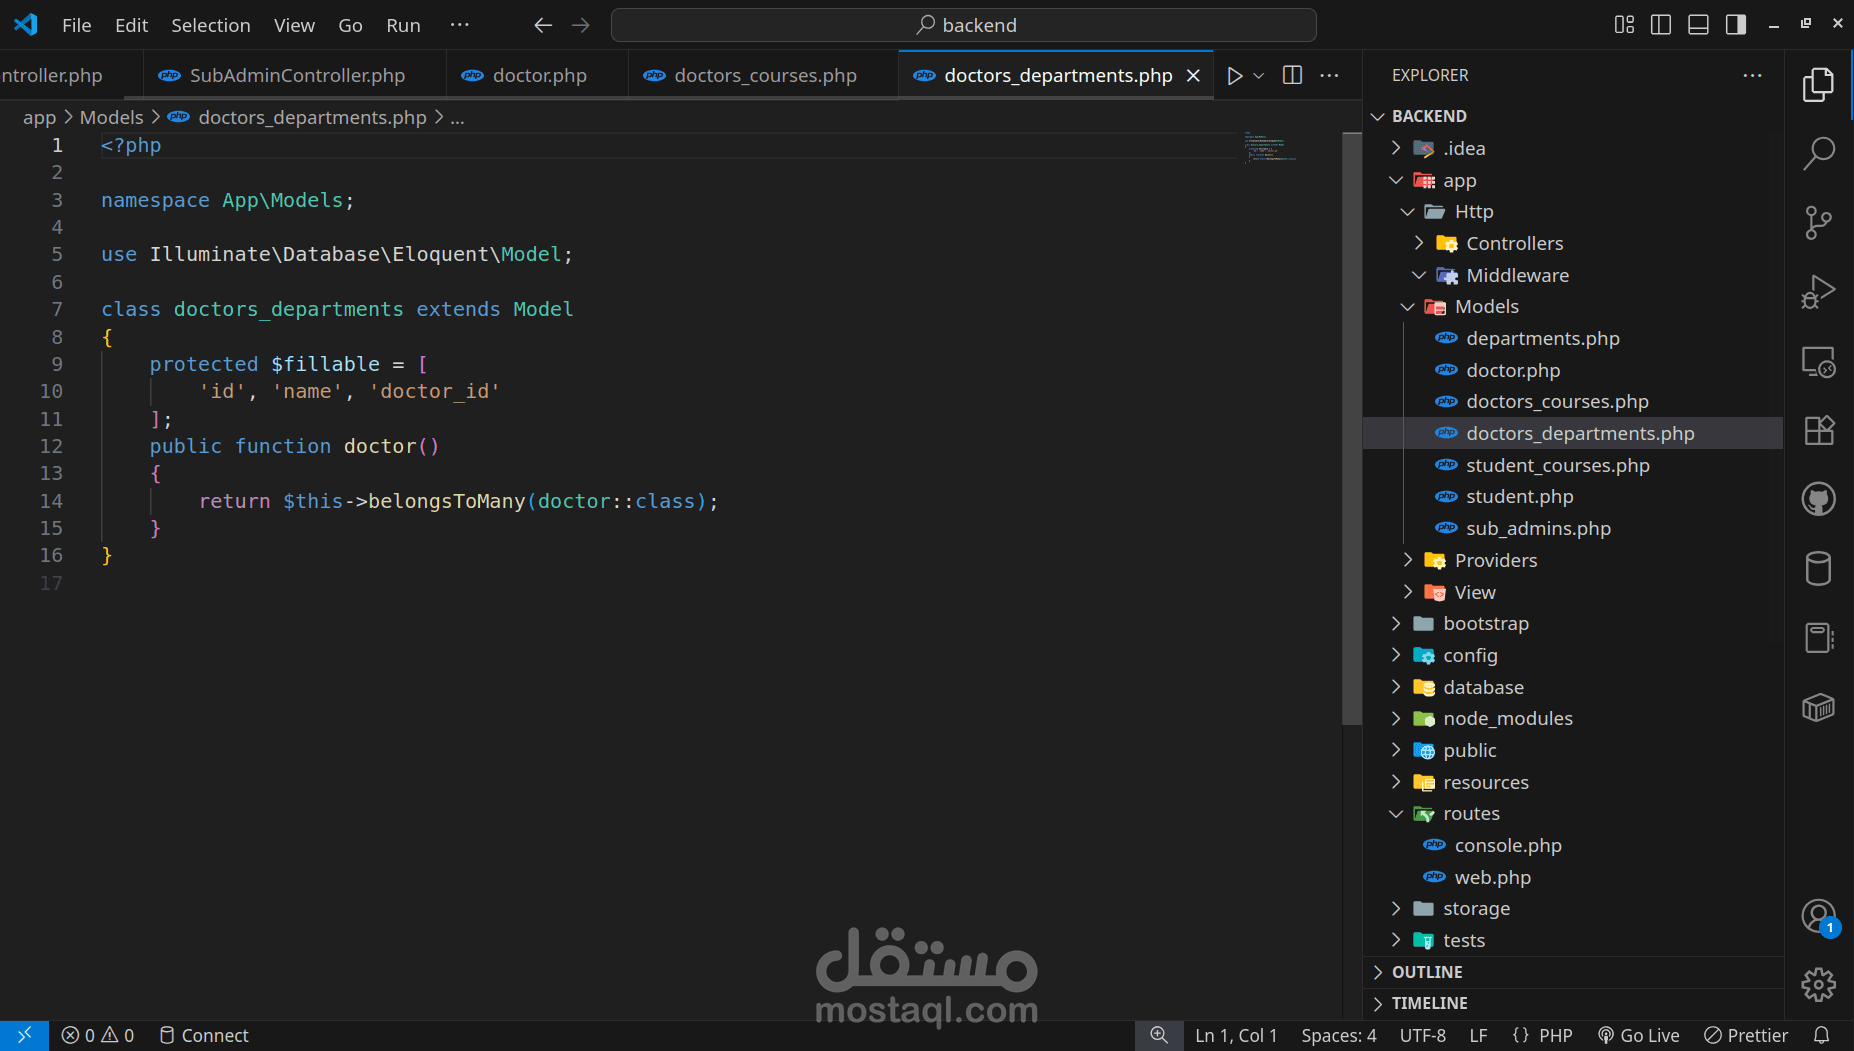Screen dimensions: 1854x1051
Task: Click UTF-8 encoding selector
Action: 1422,1035
